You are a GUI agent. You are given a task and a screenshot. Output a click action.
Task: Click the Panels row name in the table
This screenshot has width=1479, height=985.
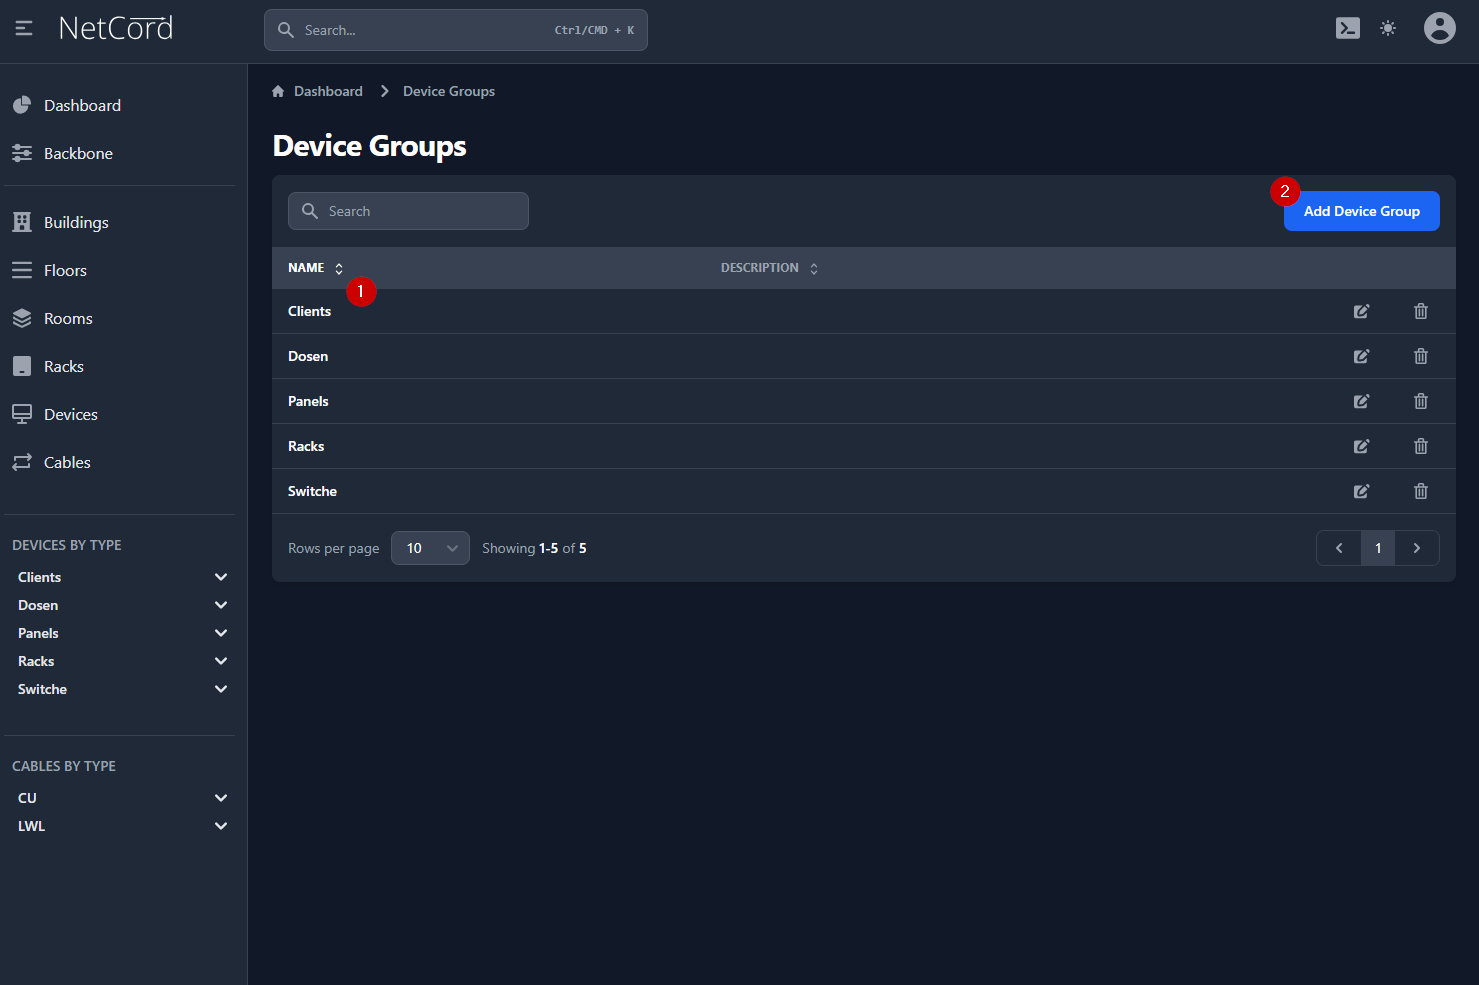308,401
